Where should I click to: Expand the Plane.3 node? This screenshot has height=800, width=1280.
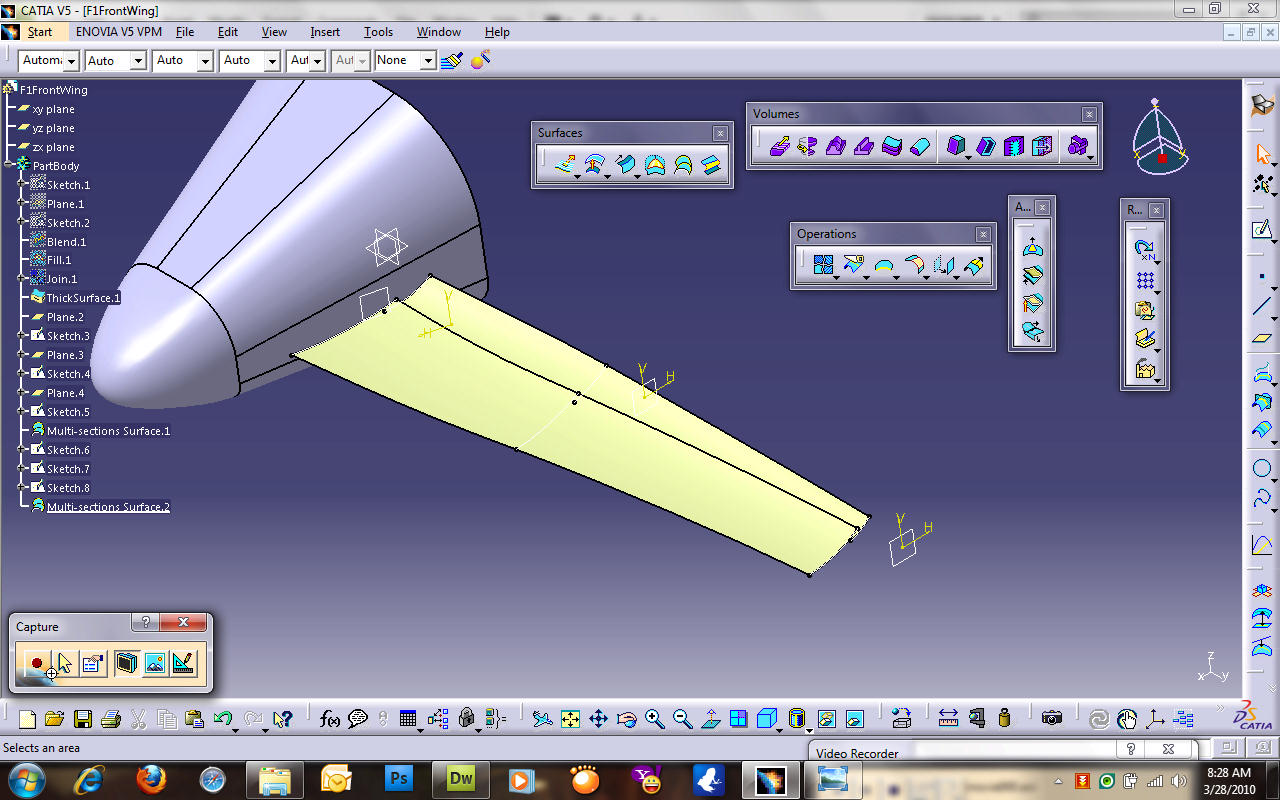click(x=21, y=355)
